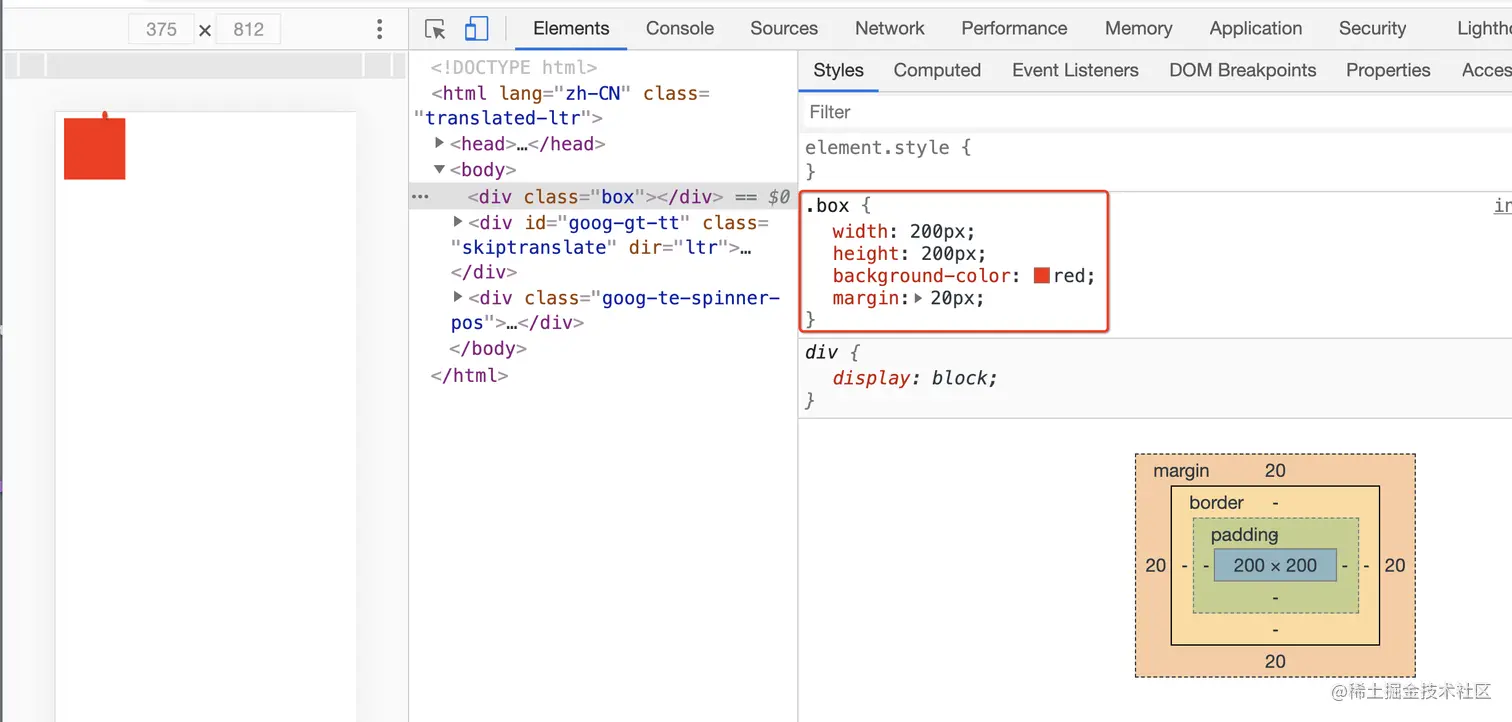Click the ellipsis beside the selected div.box
Screen dimensions: 1512x722
click(420, 197)
